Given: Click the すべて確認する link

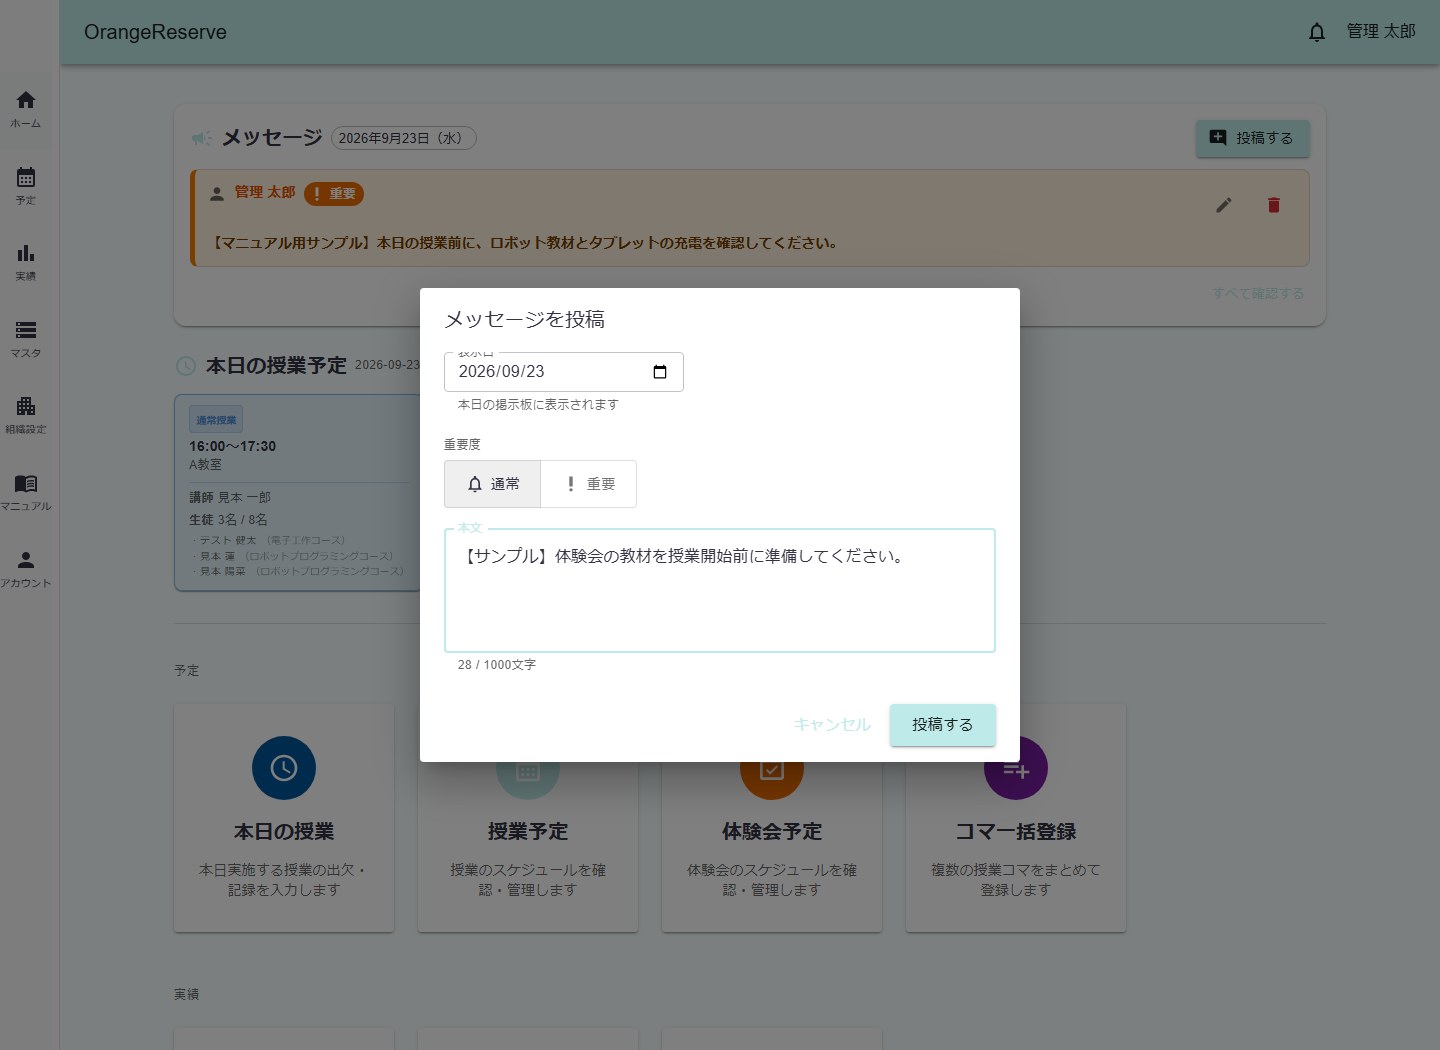Looking at the screenshot, I should coord(1258,293).
